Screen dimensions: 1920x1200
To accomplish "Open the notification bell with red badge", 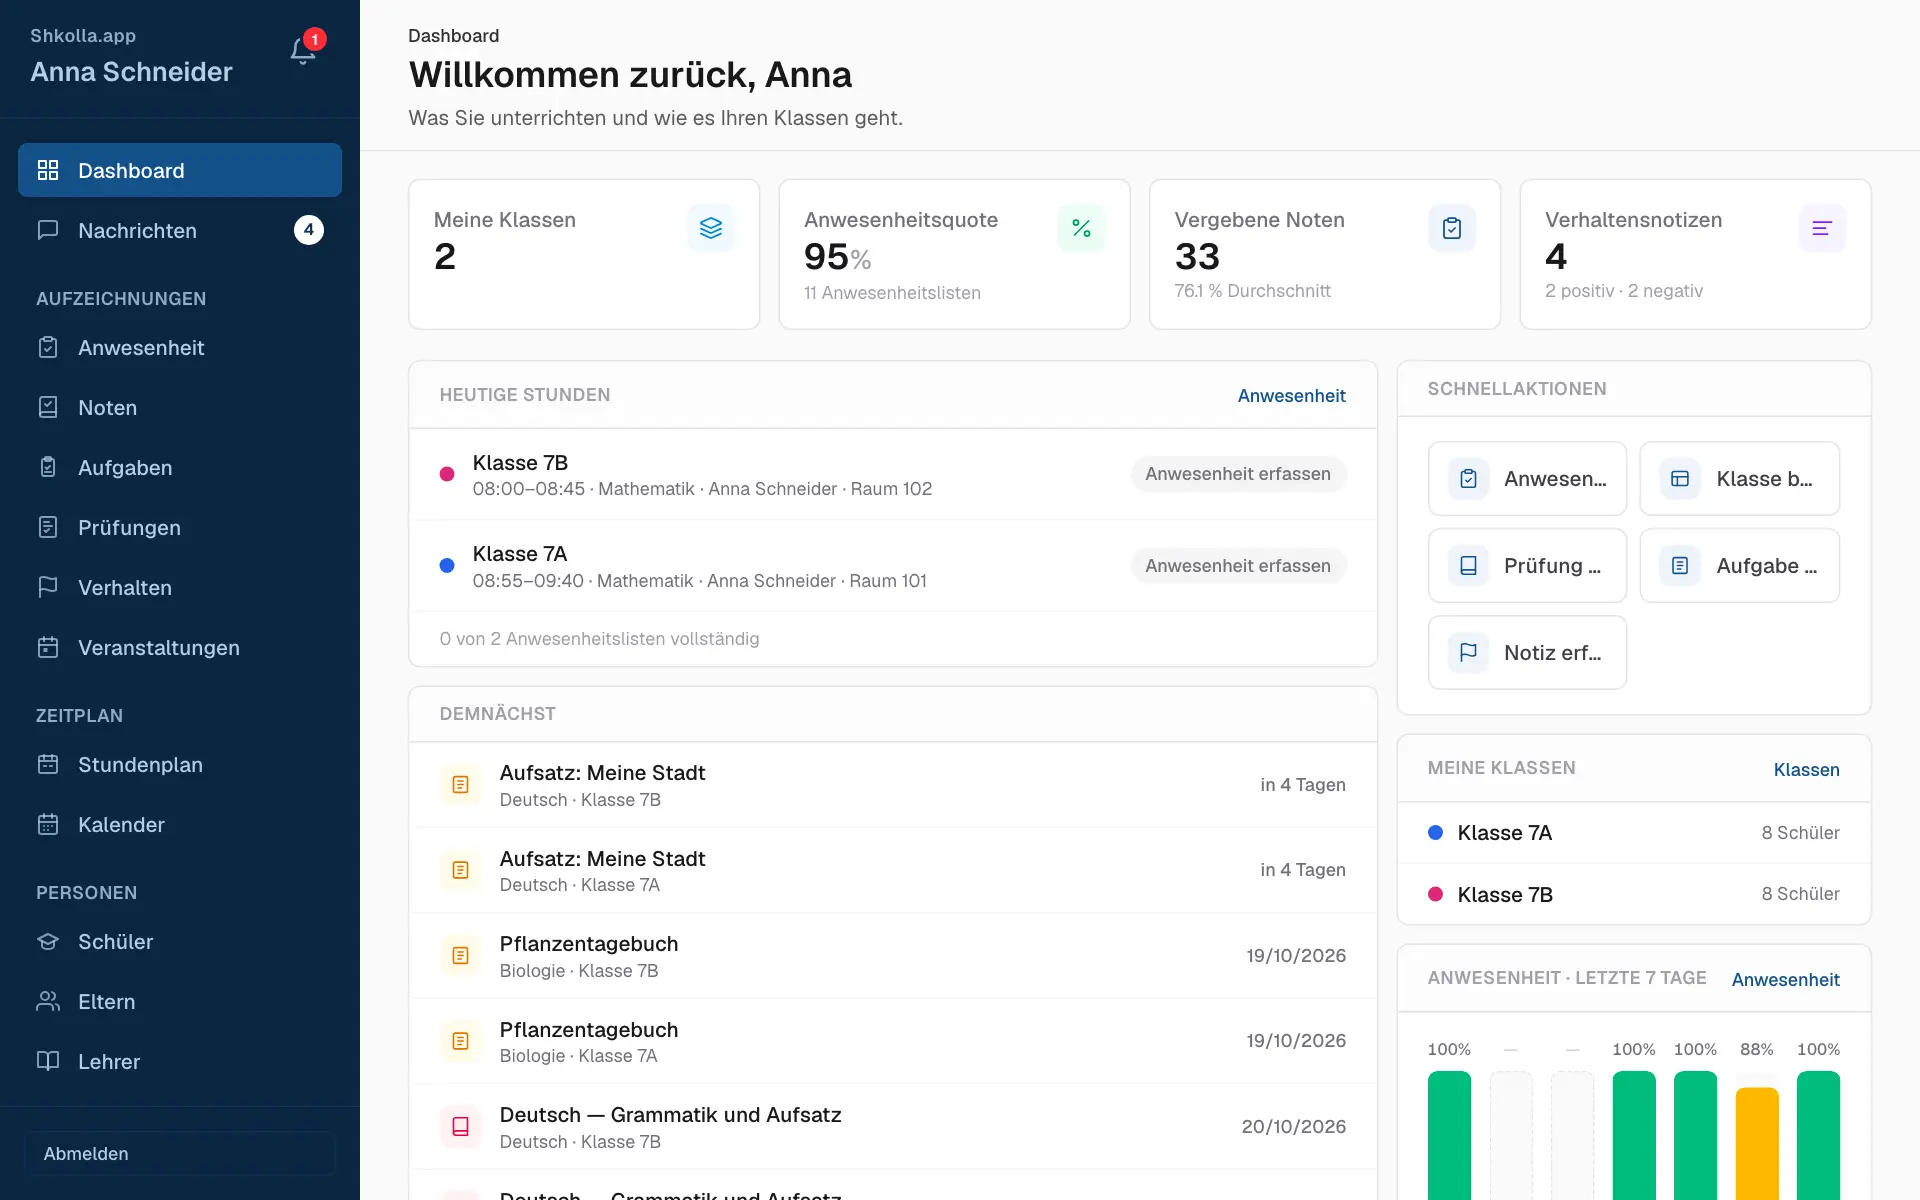I will click(303, 50).
